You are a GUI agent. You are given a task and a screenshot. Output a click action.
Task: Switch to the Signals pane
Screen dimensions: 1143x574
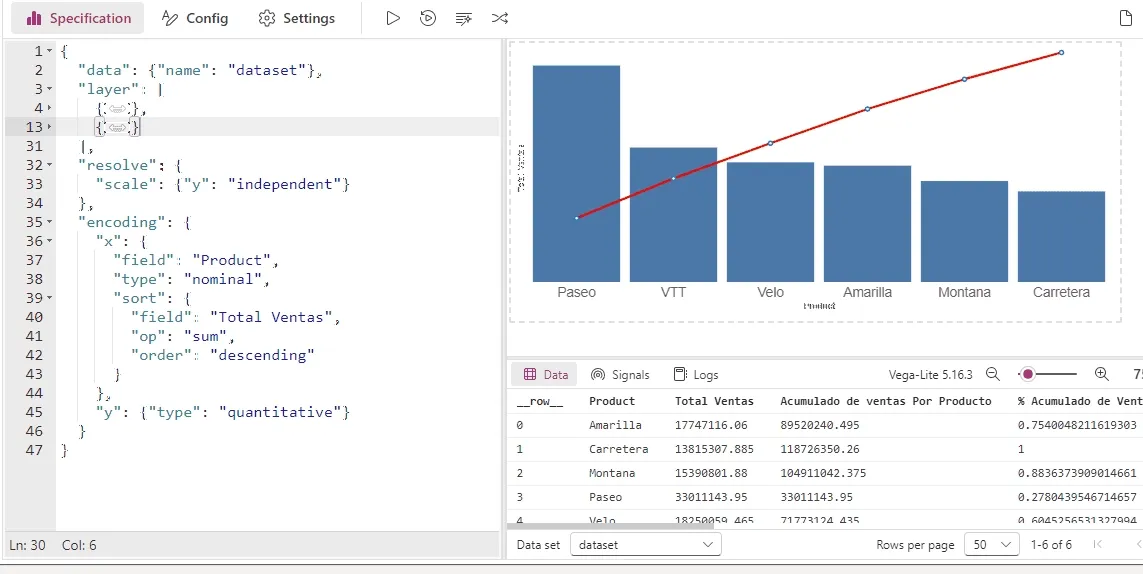620,375
